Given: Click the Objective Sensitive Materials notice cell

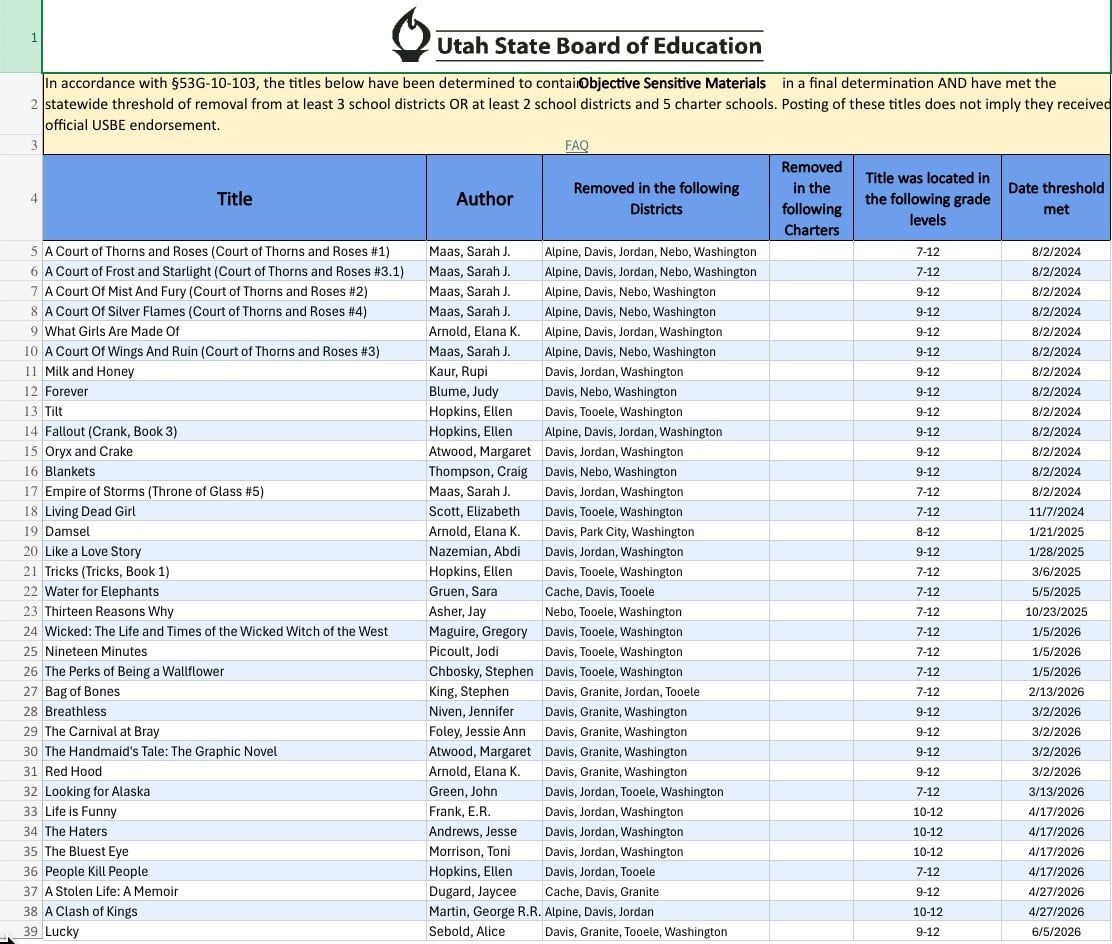Looking at the screenshot, I should coord(577,104).
